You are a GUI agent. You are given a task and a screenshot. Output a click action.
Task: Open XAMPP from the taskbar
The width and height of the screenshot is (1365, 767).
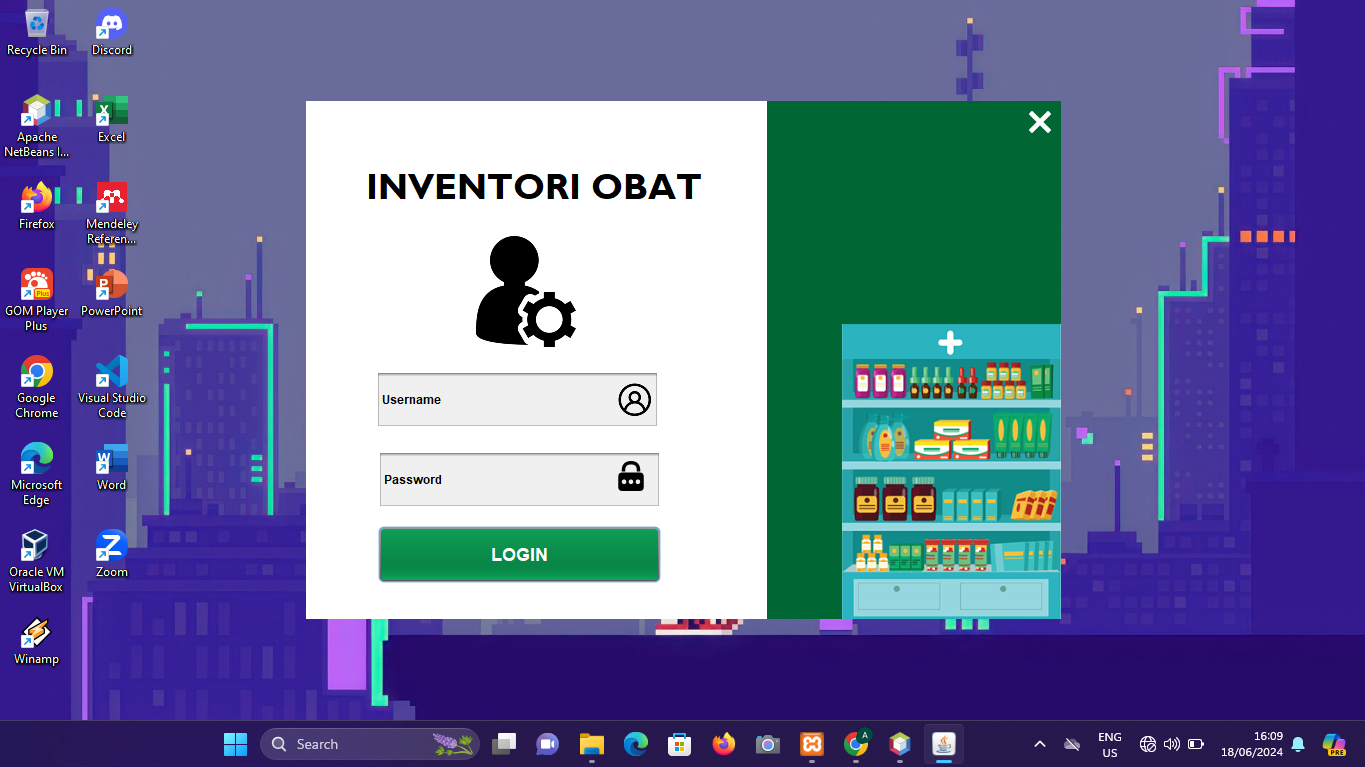tap(812, 744)
